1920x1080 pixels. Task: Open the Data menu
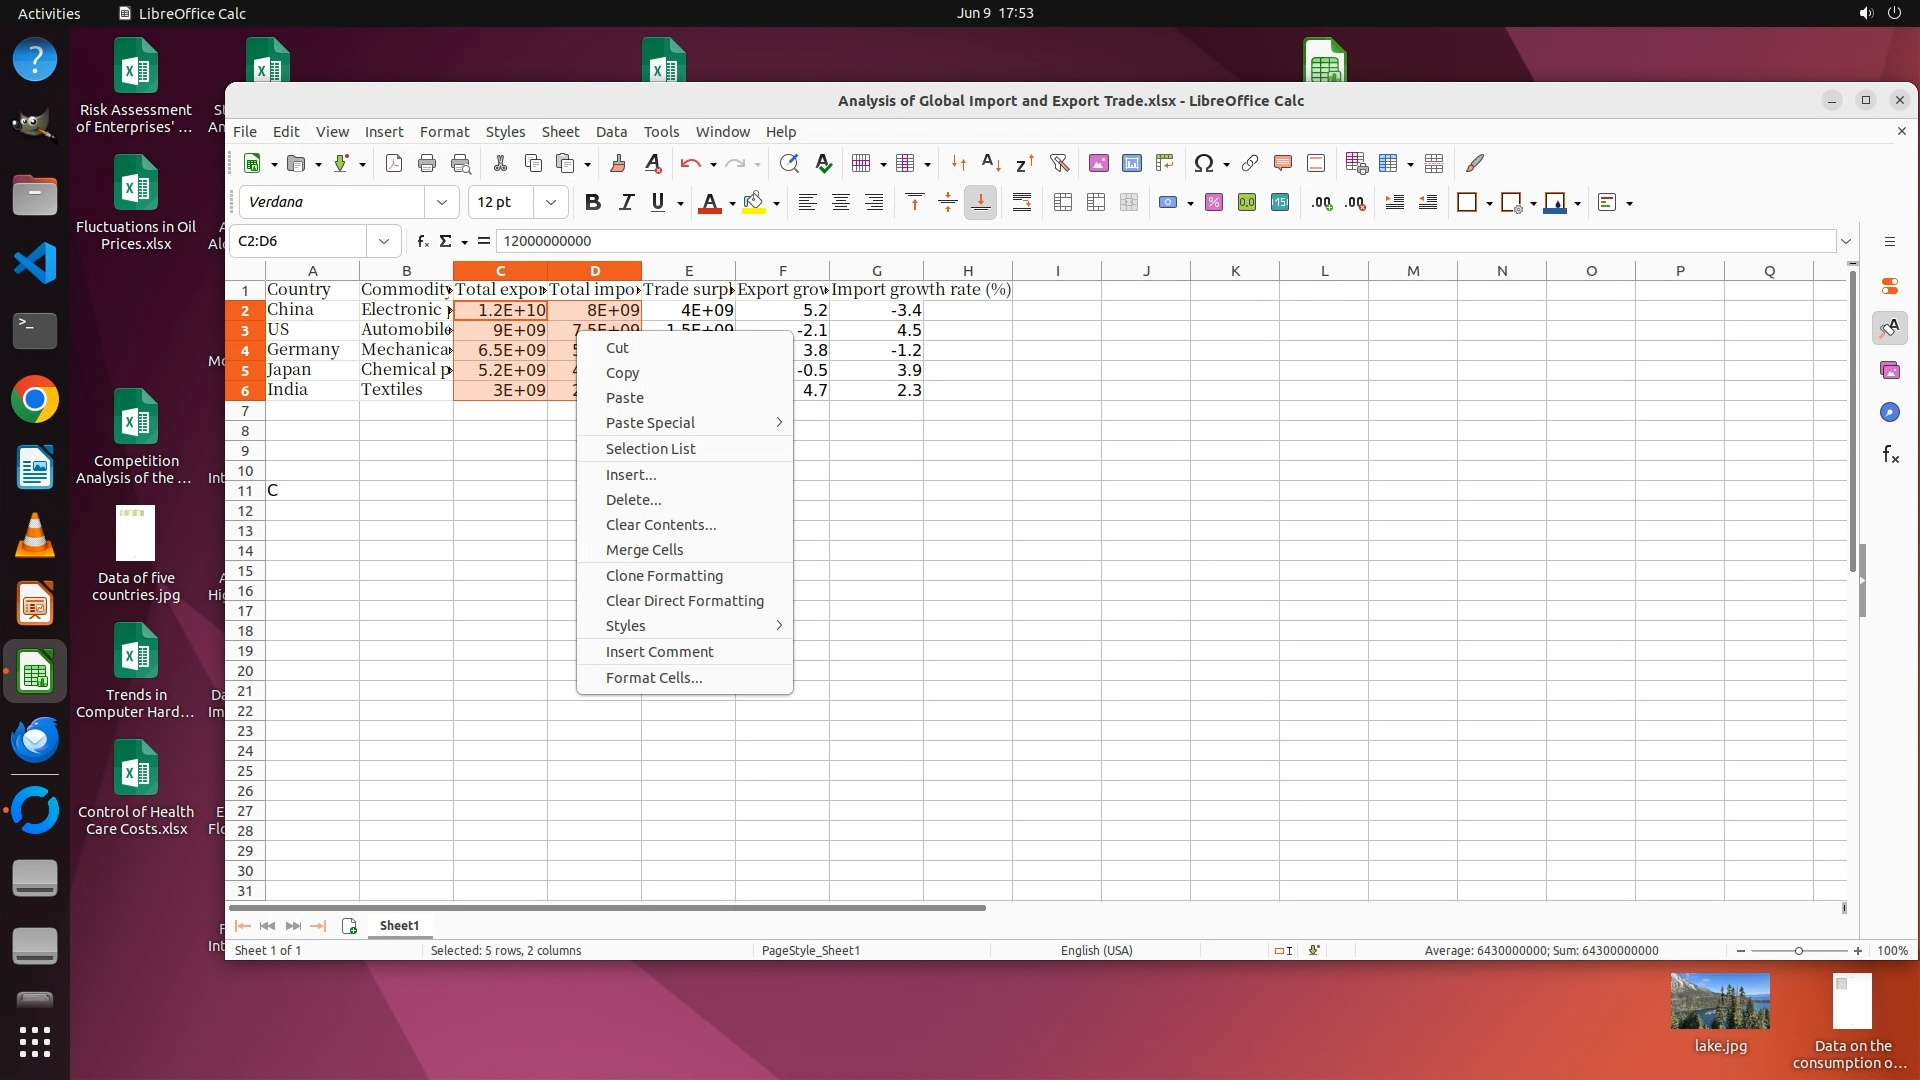[x=610, y=132]
